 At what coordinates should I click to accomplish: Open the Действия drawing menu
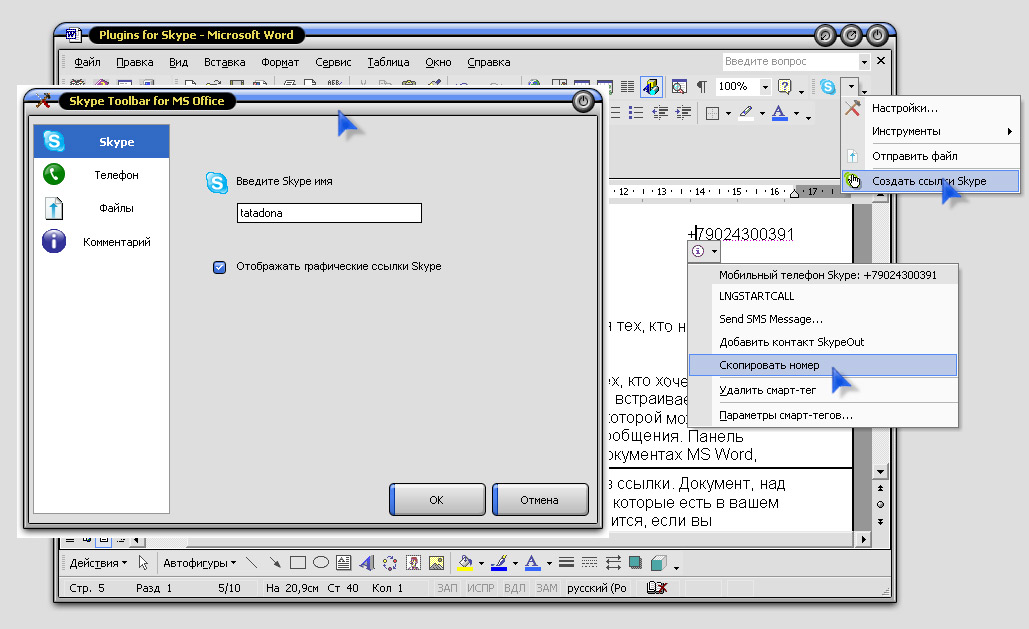[x=98, y=563]
